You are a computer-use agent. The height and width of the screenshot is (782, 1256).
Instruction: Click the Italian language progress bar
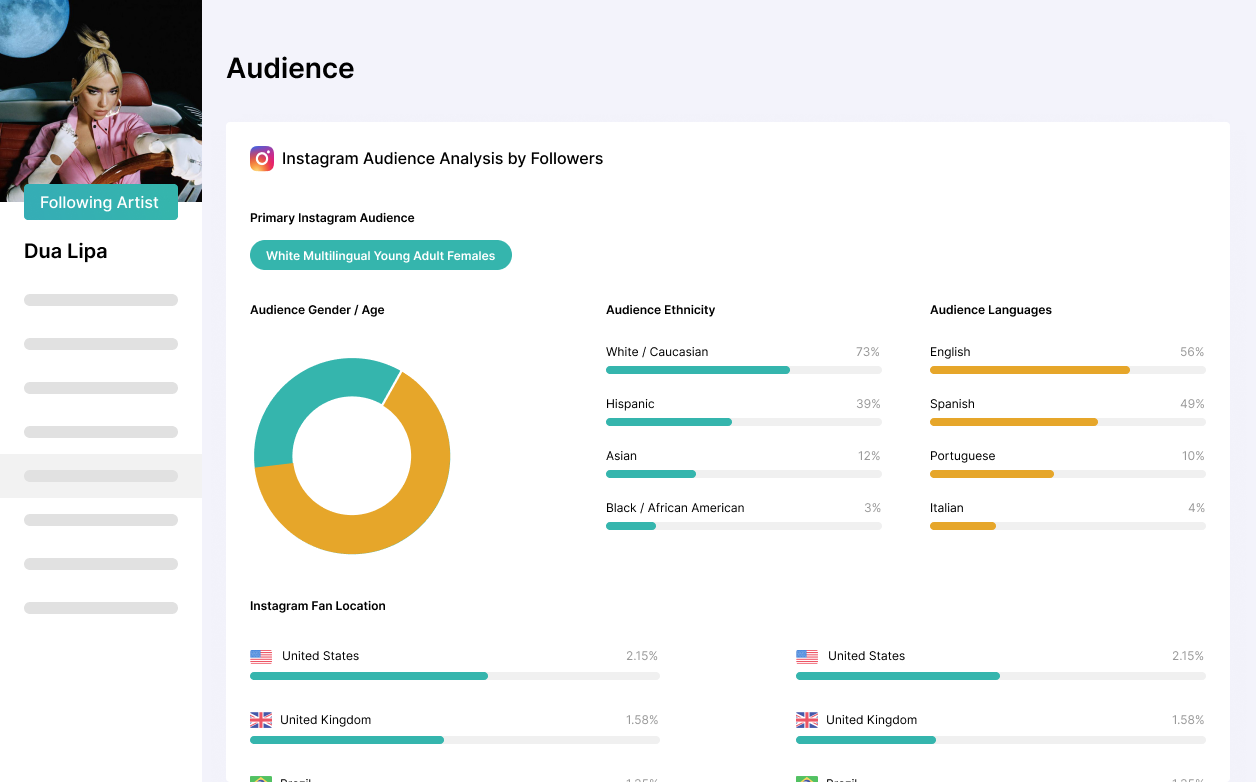[x=1068, y=526]
